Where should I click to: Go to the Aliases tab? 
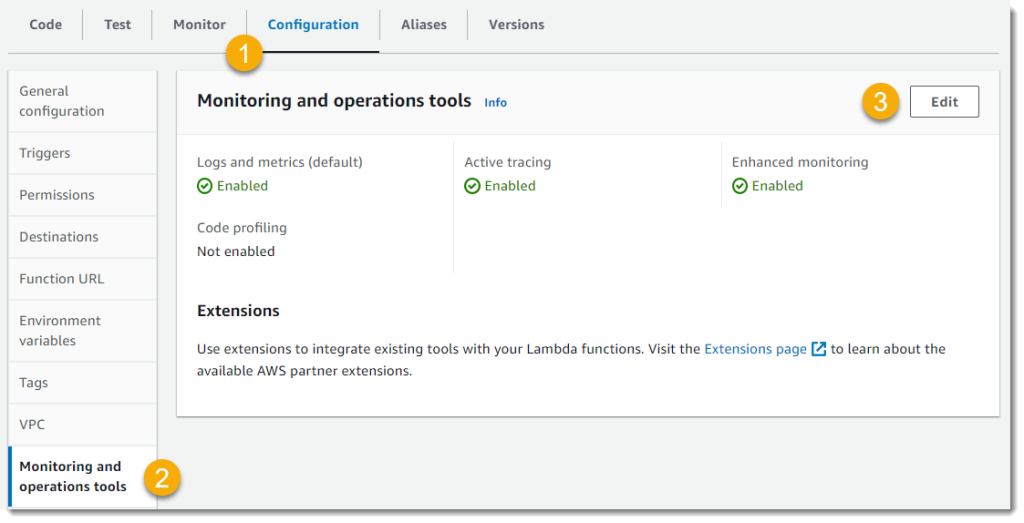423,25
